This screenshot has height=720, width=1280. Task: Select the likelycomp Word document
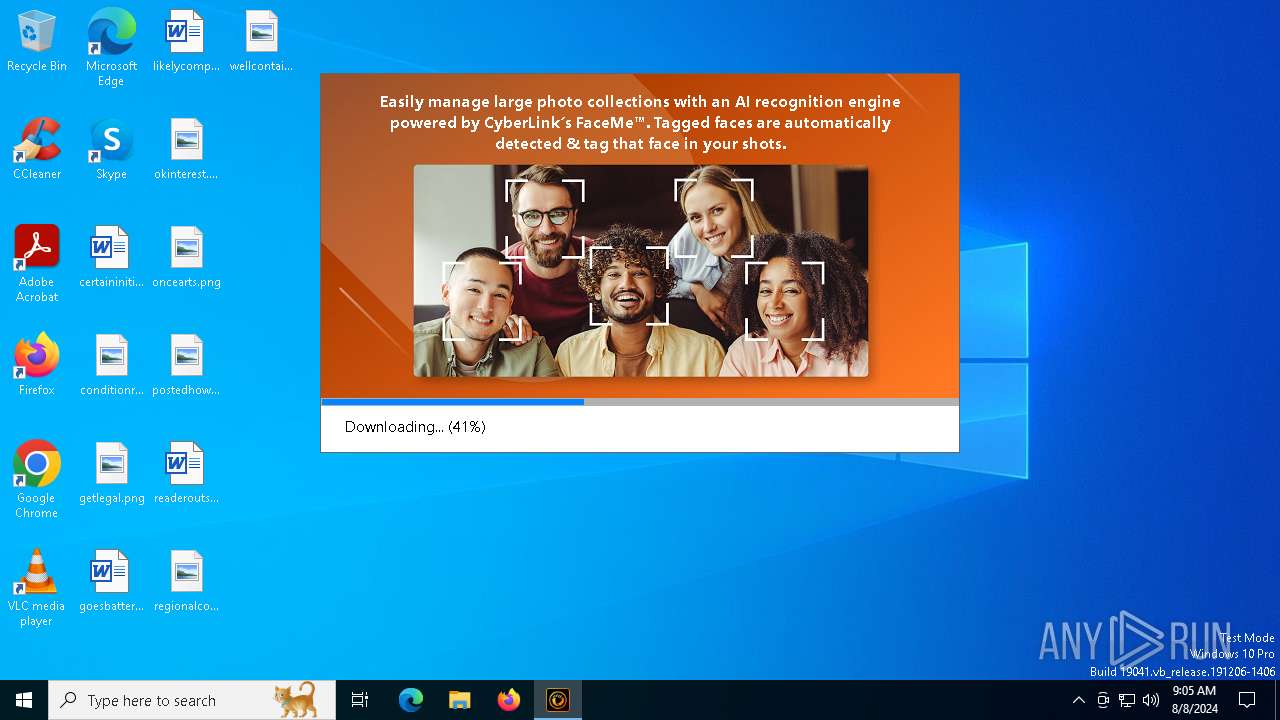pyautogui.click(x=186, y=41)
